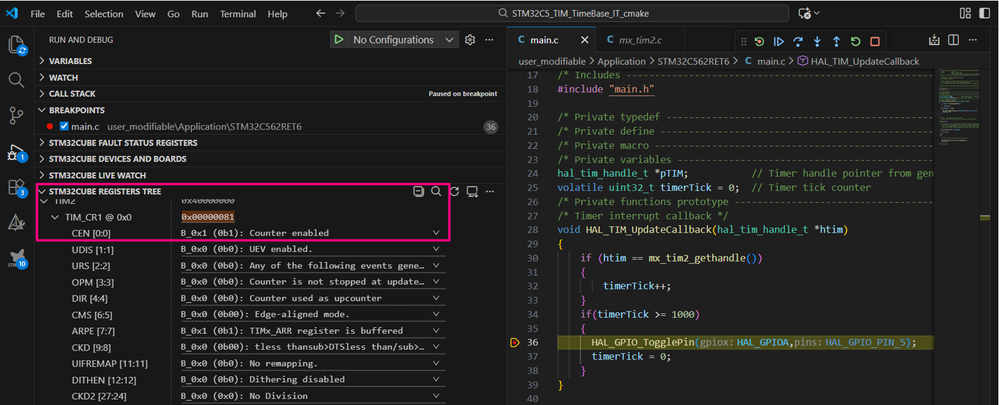Viewport: 999px width, 405px height.
Task: Open the UDIS field value dropdown
Action: (x=436, y=249)
